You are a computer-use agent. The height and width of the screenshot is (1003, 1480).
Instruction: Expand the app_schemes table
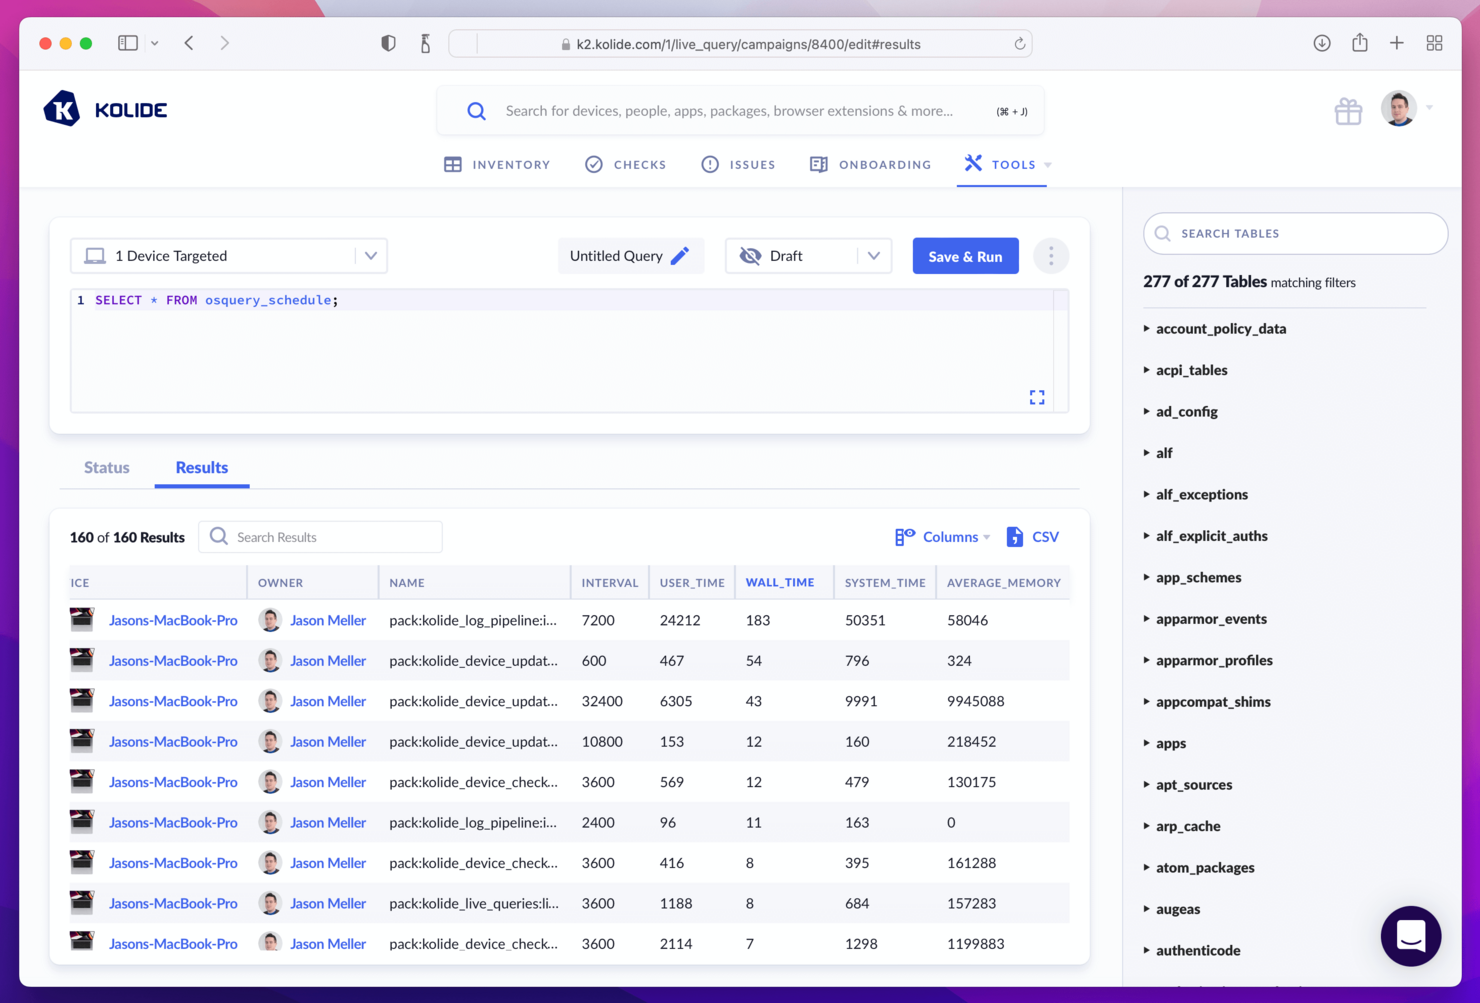[x=1198, y=577]
